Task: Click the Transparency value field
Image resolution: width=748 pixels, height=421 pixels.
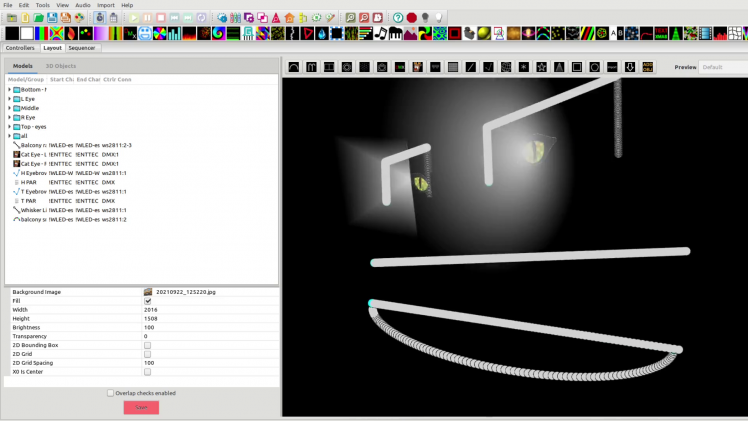Action: tap(210, 336)
